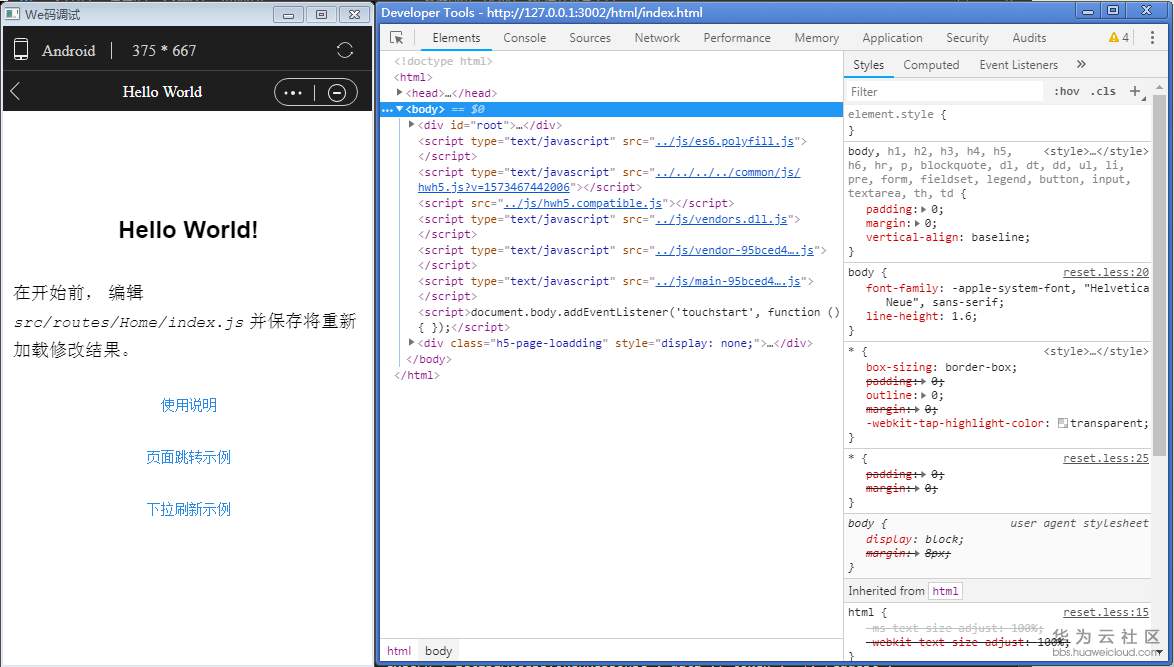Open the reset.less:20 source link
Screen dimensions: 1174x667
click(x=1105, y=272)
